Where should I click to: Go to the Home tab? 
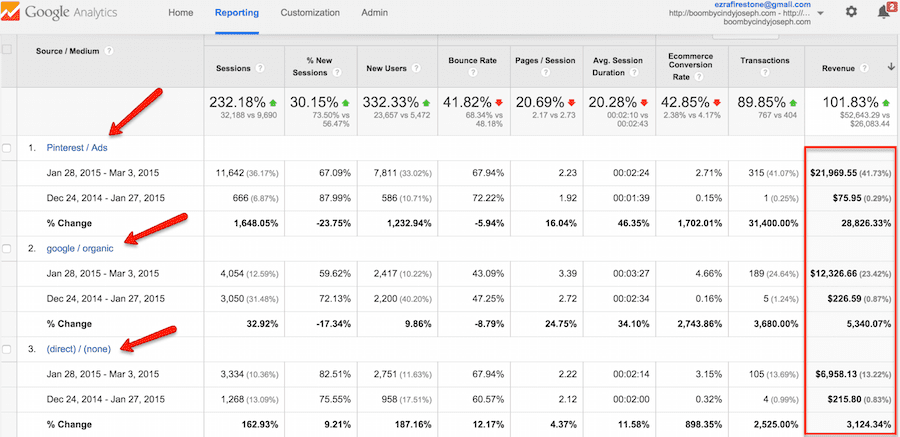click(x=180, y=13)
